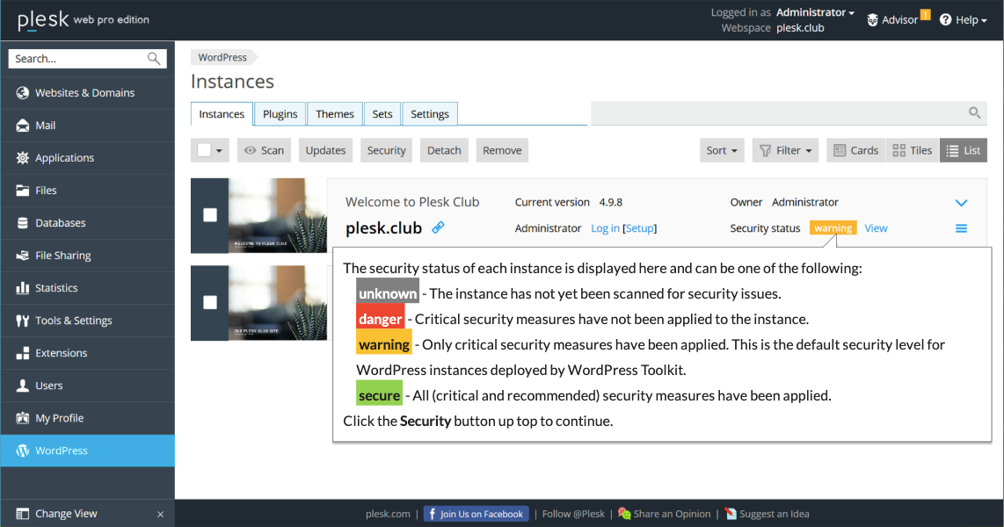Click the Log in link

605,228
